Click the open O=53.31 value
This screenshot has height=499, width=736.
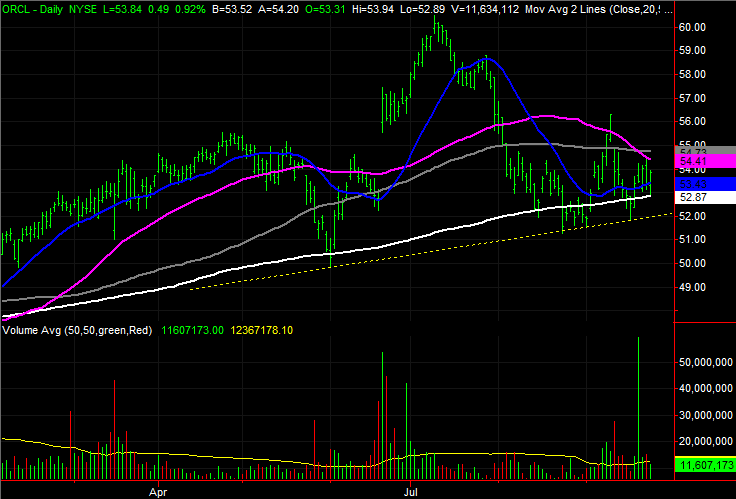pyautogui.click(x=325, y=9)
